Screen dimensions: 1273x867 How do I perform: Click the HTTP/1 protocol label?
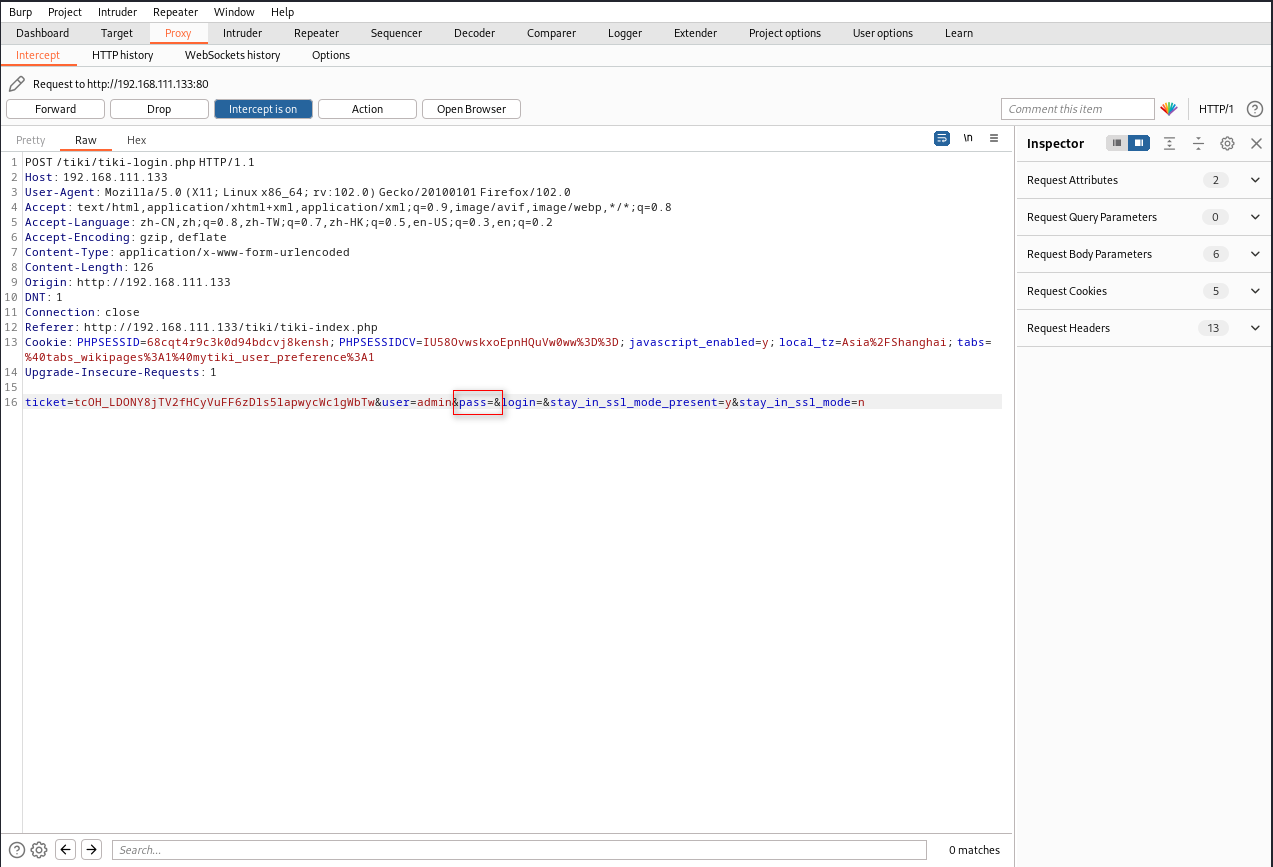pyautogui.click(x=1216, y=109)
